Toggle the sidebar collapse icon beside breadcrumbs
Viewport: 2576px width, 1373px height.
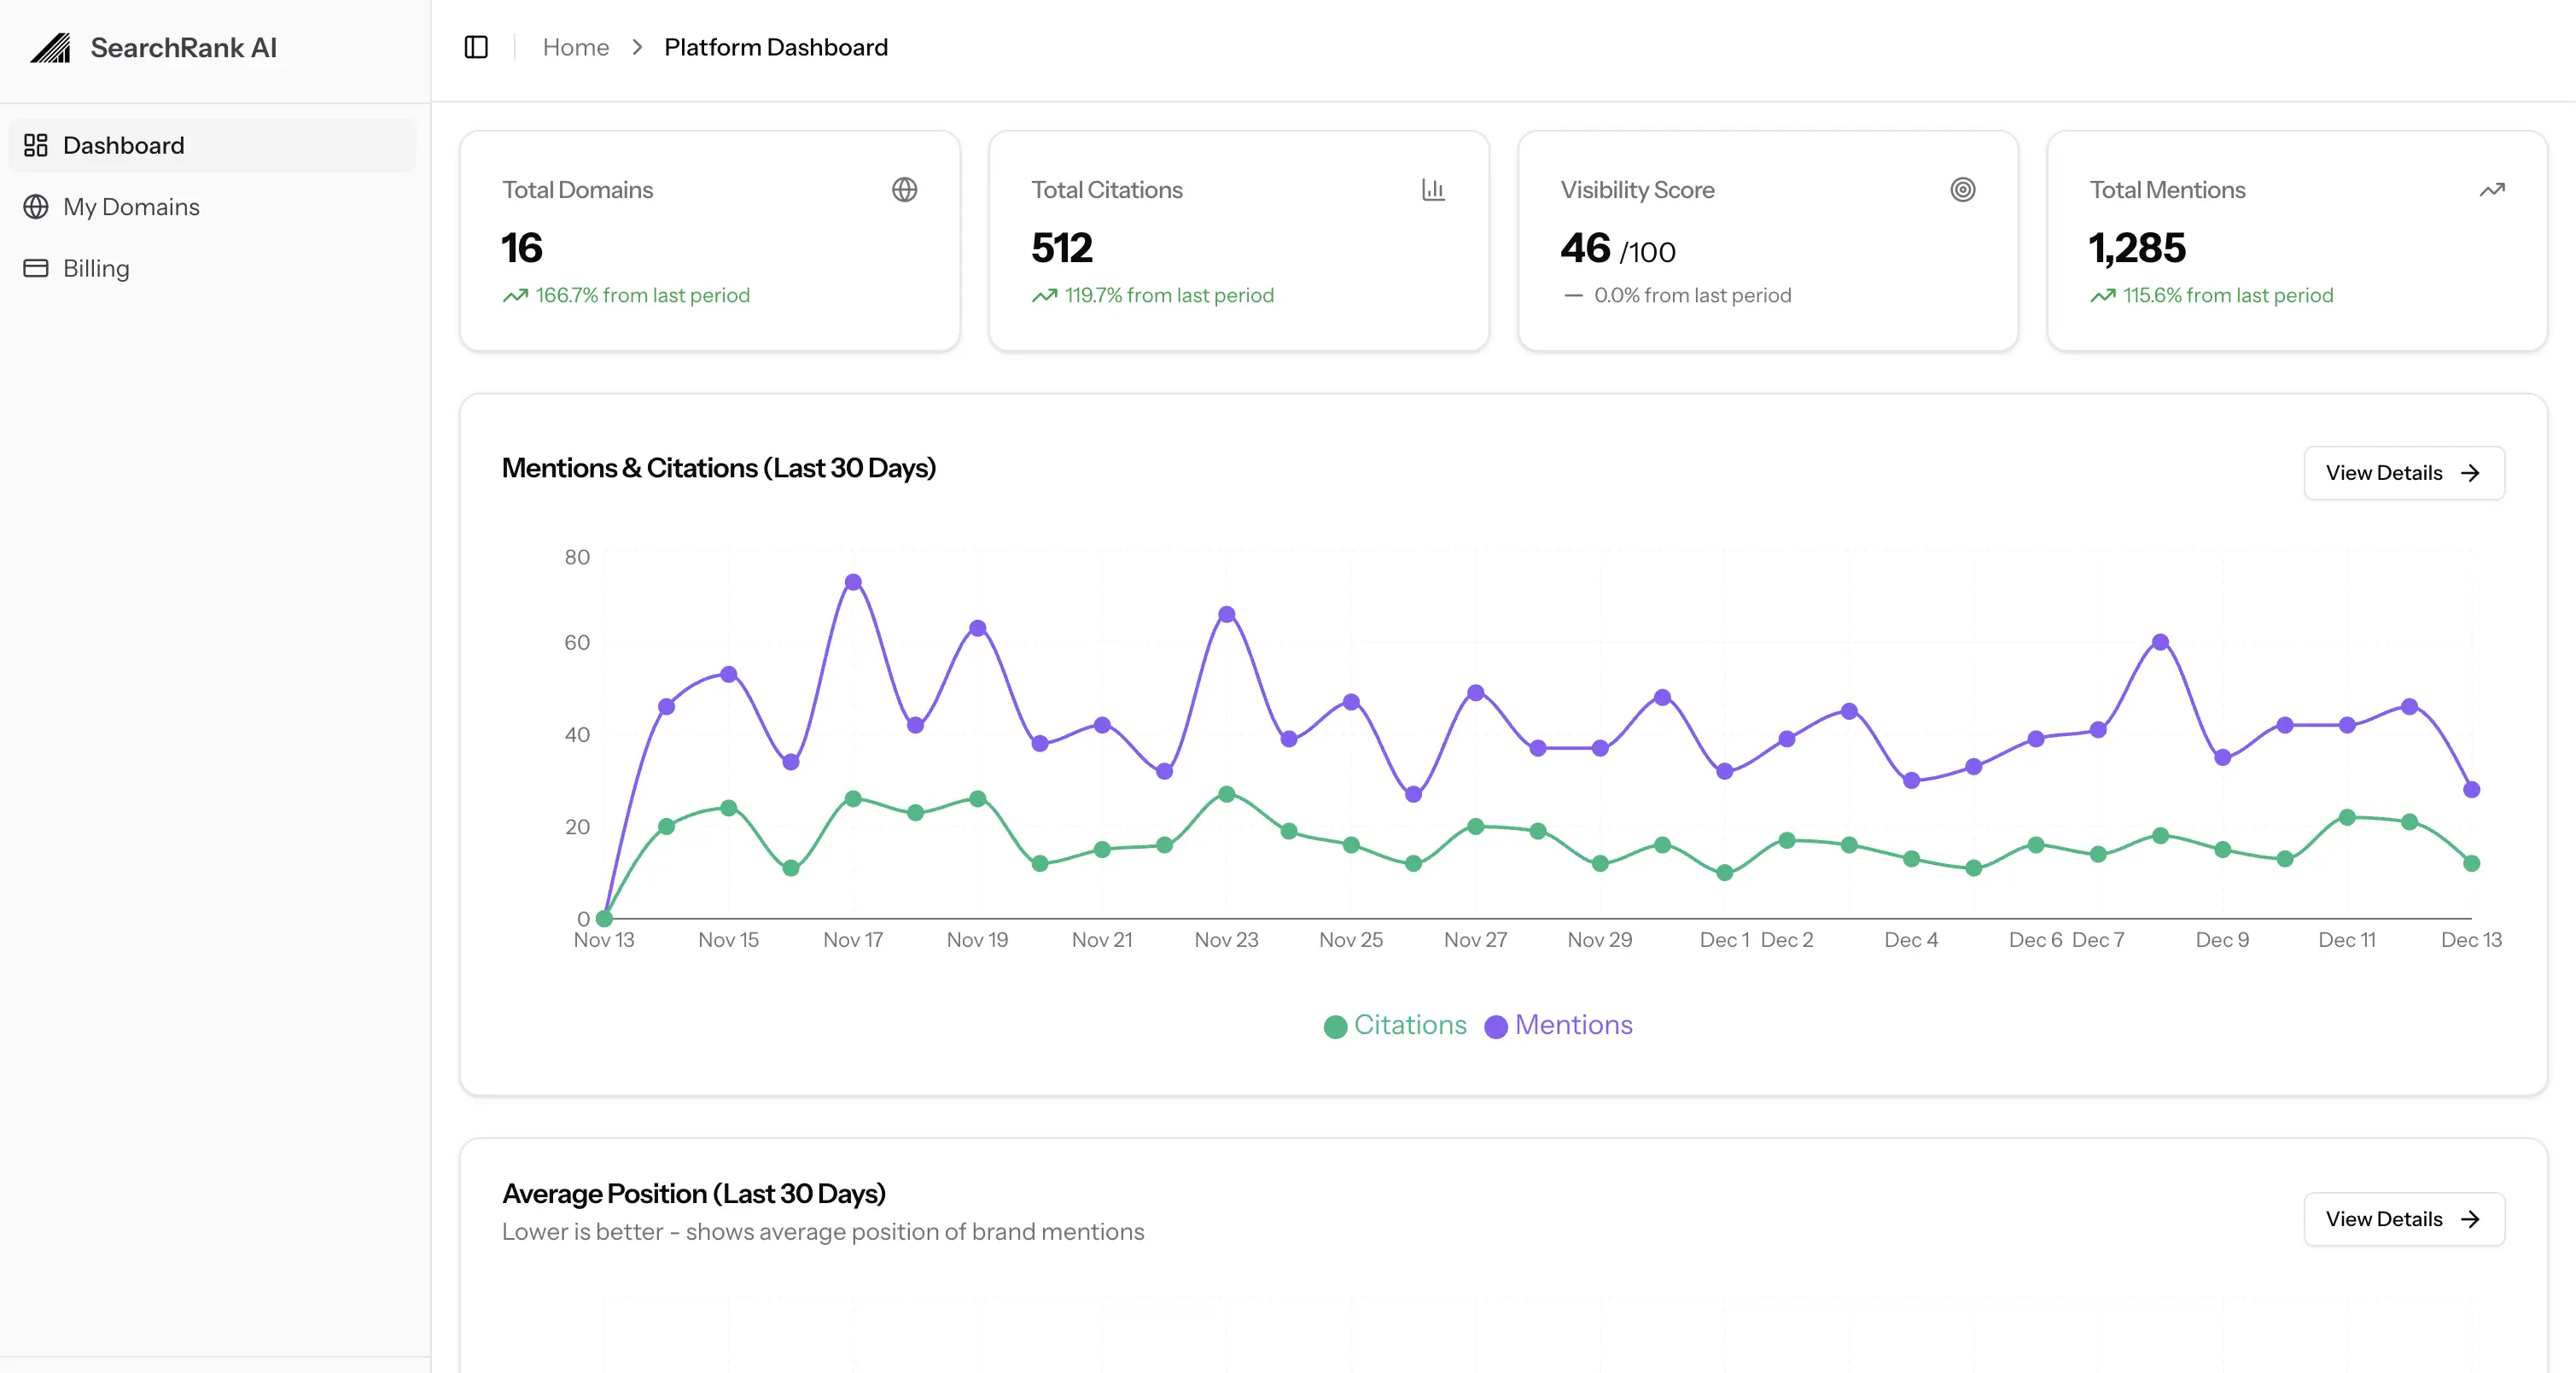(x=476, y=47)
